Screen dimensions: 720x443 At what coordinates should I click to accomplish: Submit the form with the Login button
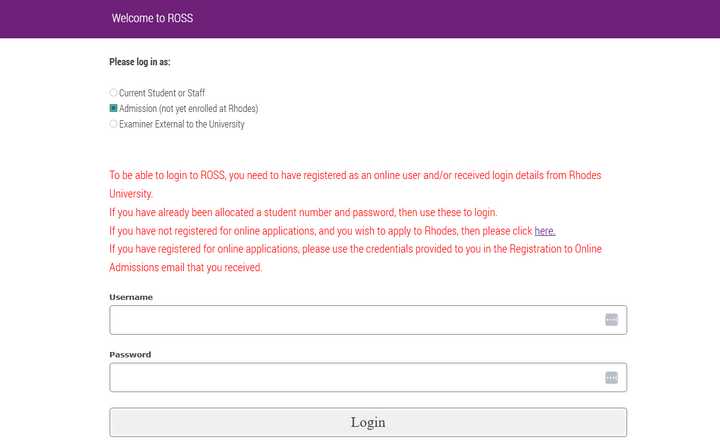click(x=368, y=422)
